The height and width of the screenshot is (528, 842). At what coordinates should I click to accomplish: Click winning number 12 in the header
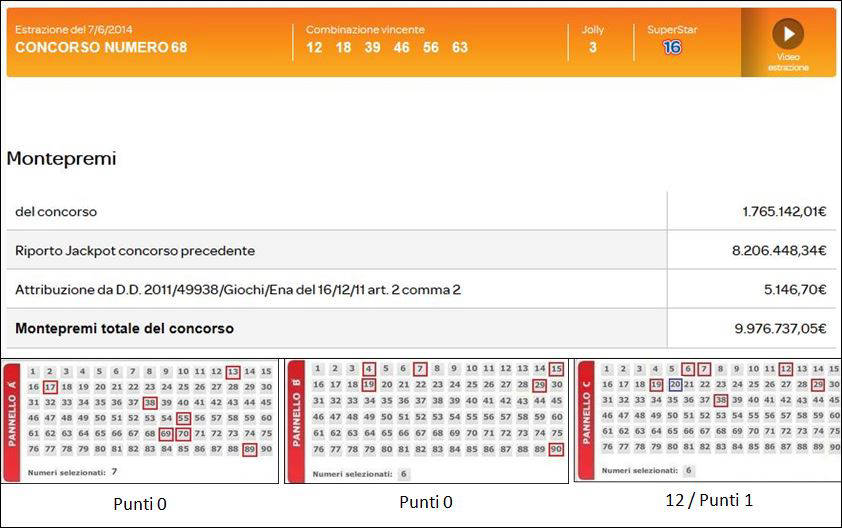click(x=314, y=47)
